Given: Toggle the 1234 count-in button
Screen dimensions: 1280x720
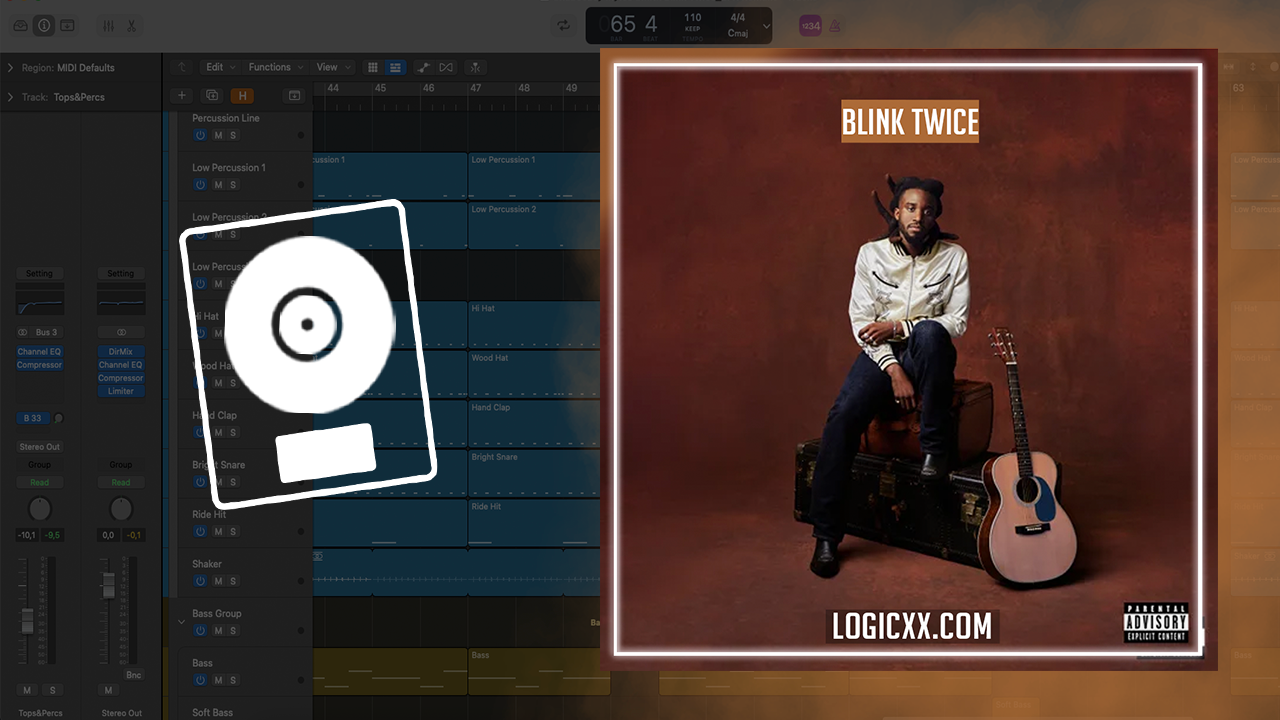Looking at the screenshot, I should [x=811, y=26].
